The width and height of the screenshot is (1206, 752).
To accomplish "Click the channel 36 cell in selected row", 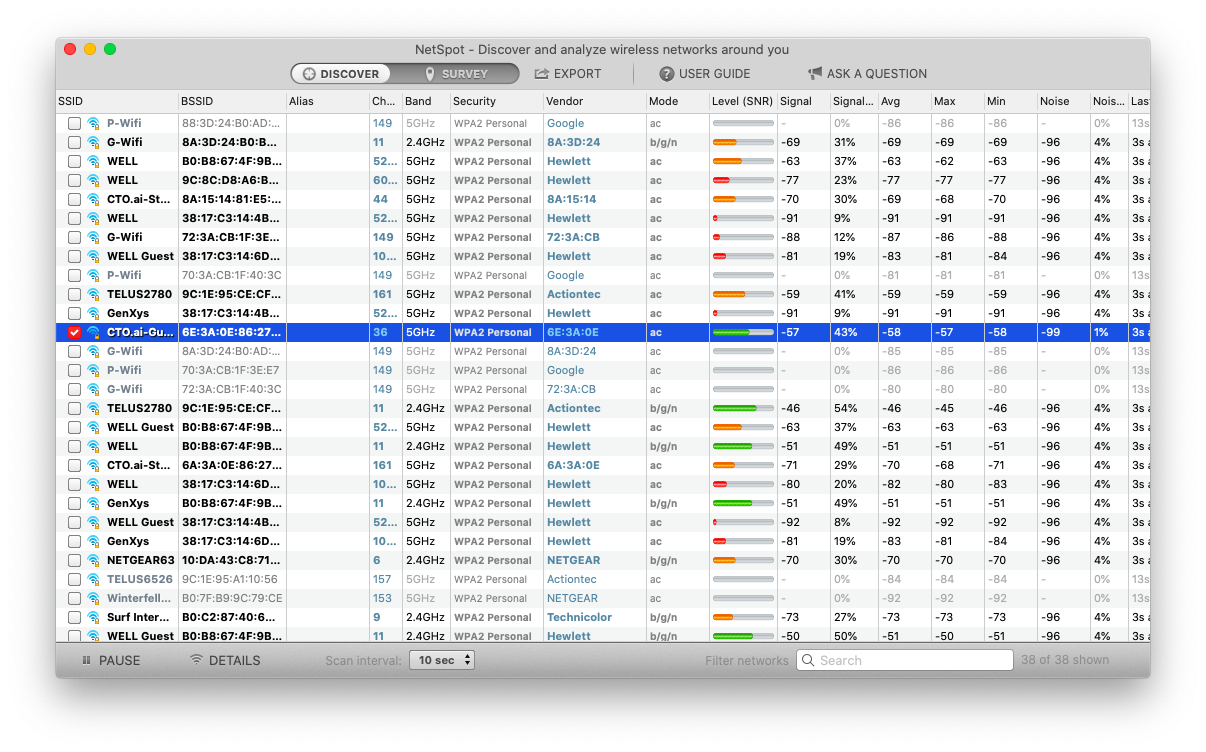I will pos(380,332).
